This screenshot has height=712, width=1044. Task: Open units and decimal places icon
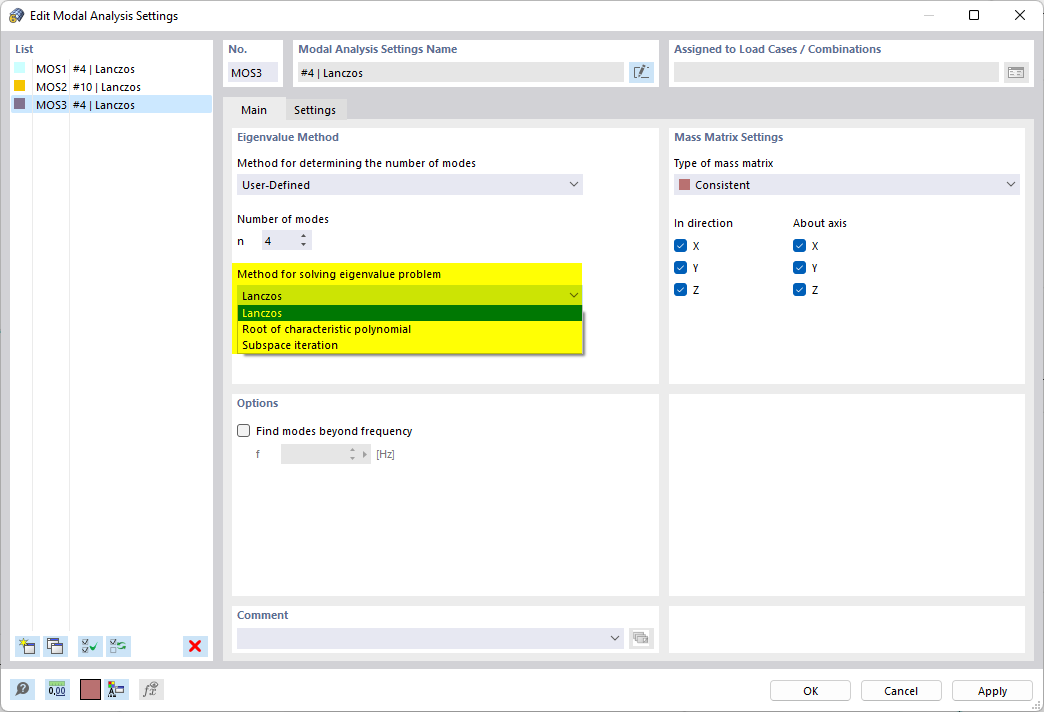point(57,689)
